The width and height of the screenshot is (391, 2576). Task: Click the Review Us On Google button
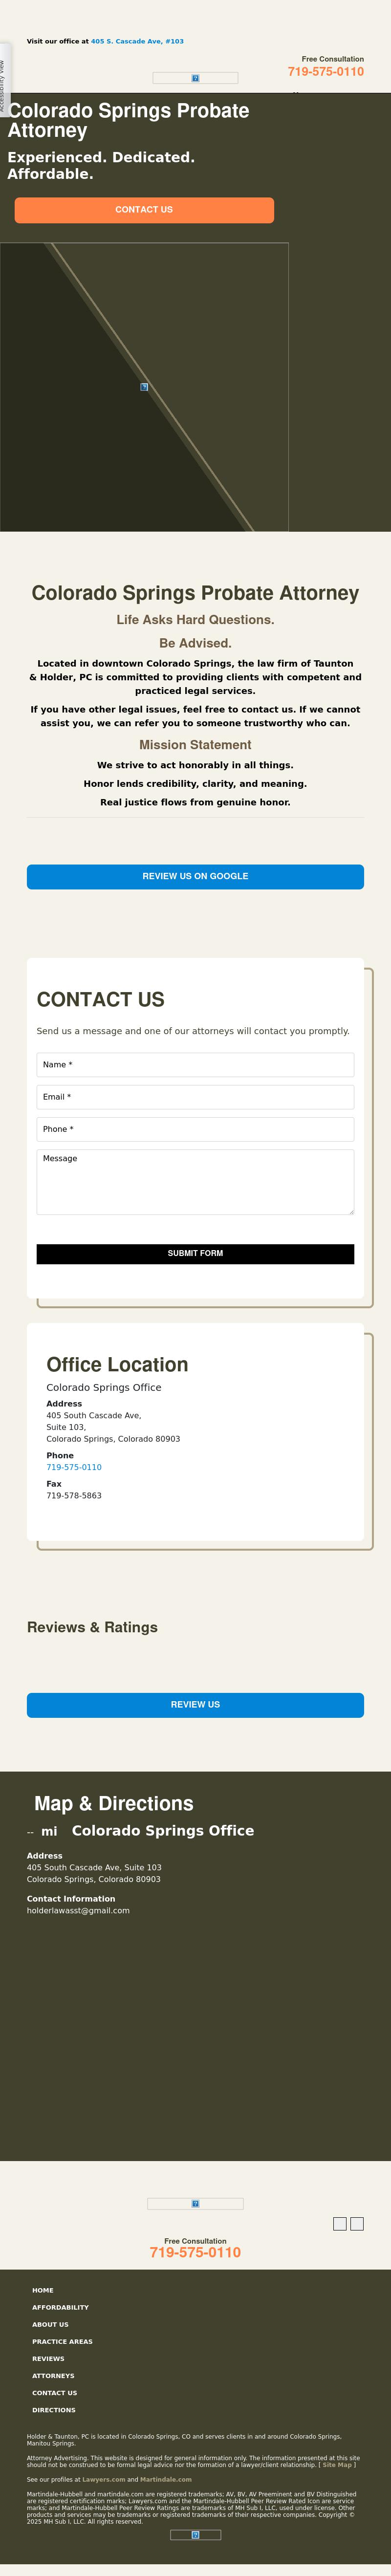click(195, 876)
